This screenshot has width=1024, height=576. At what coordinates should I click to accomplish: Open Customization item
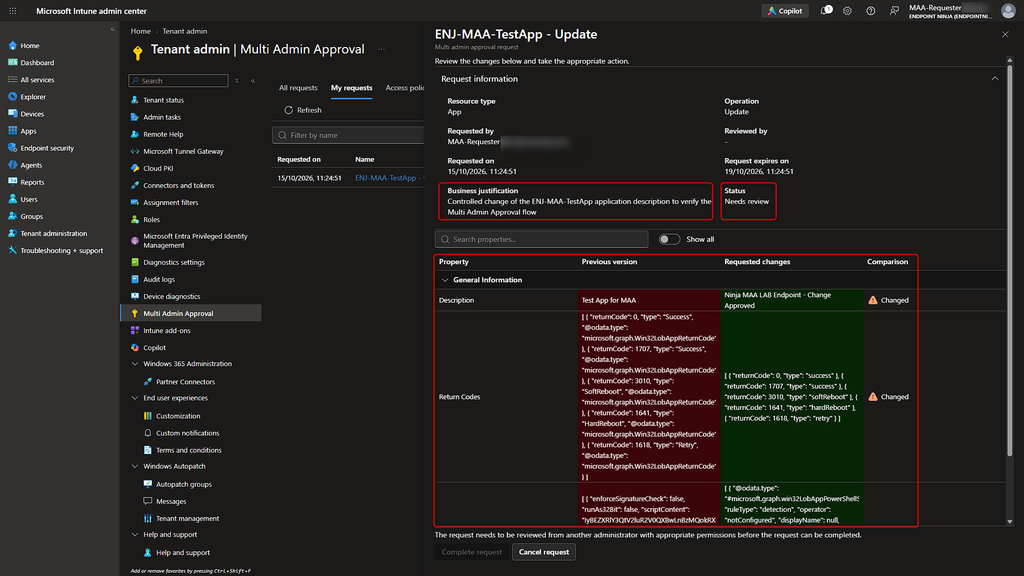[x=178, y=415]
